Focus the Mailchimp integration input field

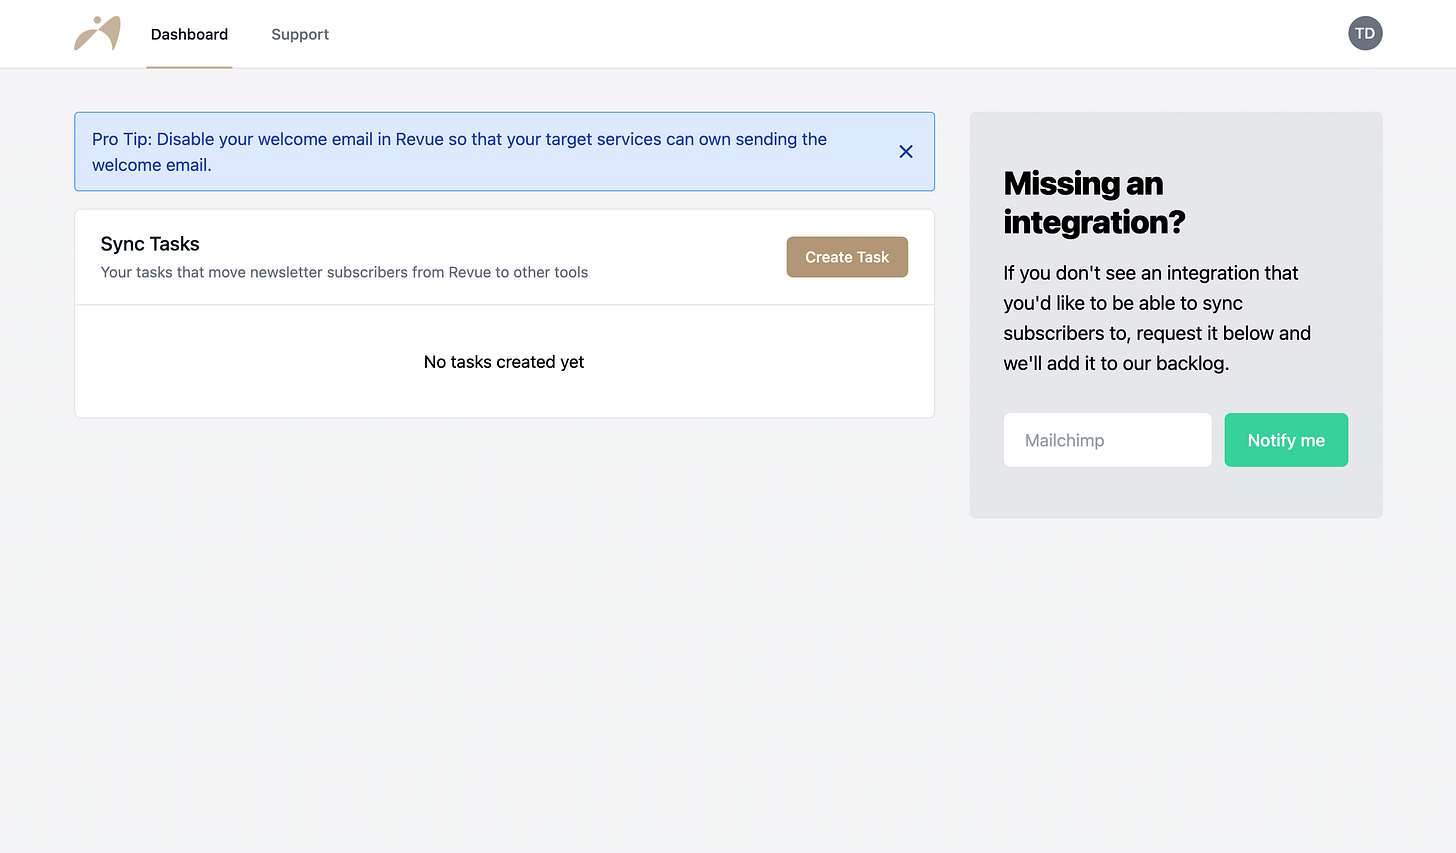click(1108, 440)
